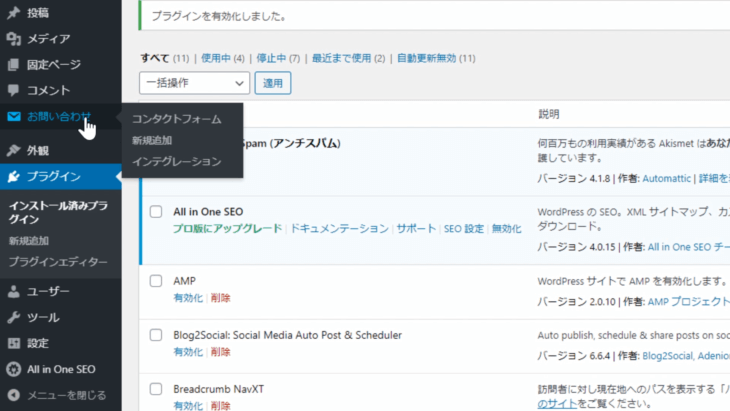This screenshot has width=730, height=411.
Task: Click the プラグインを有効化しました notice
Action: pos(219,16)
